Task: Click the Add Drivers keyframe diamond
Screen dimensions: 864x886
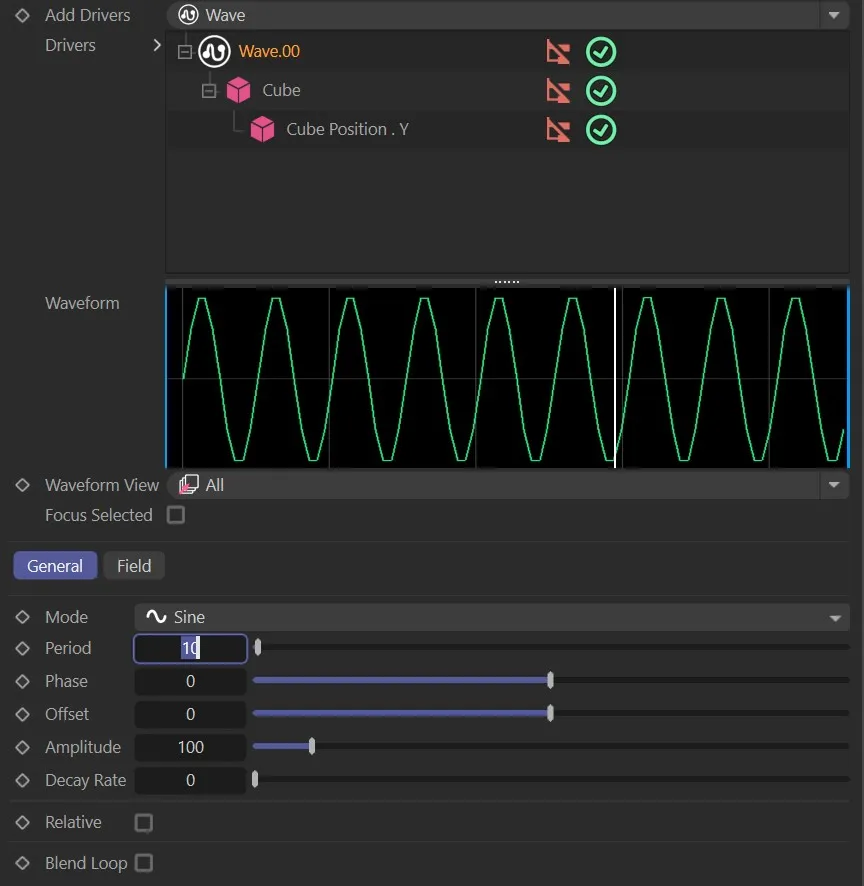Action: click(22, 16)
